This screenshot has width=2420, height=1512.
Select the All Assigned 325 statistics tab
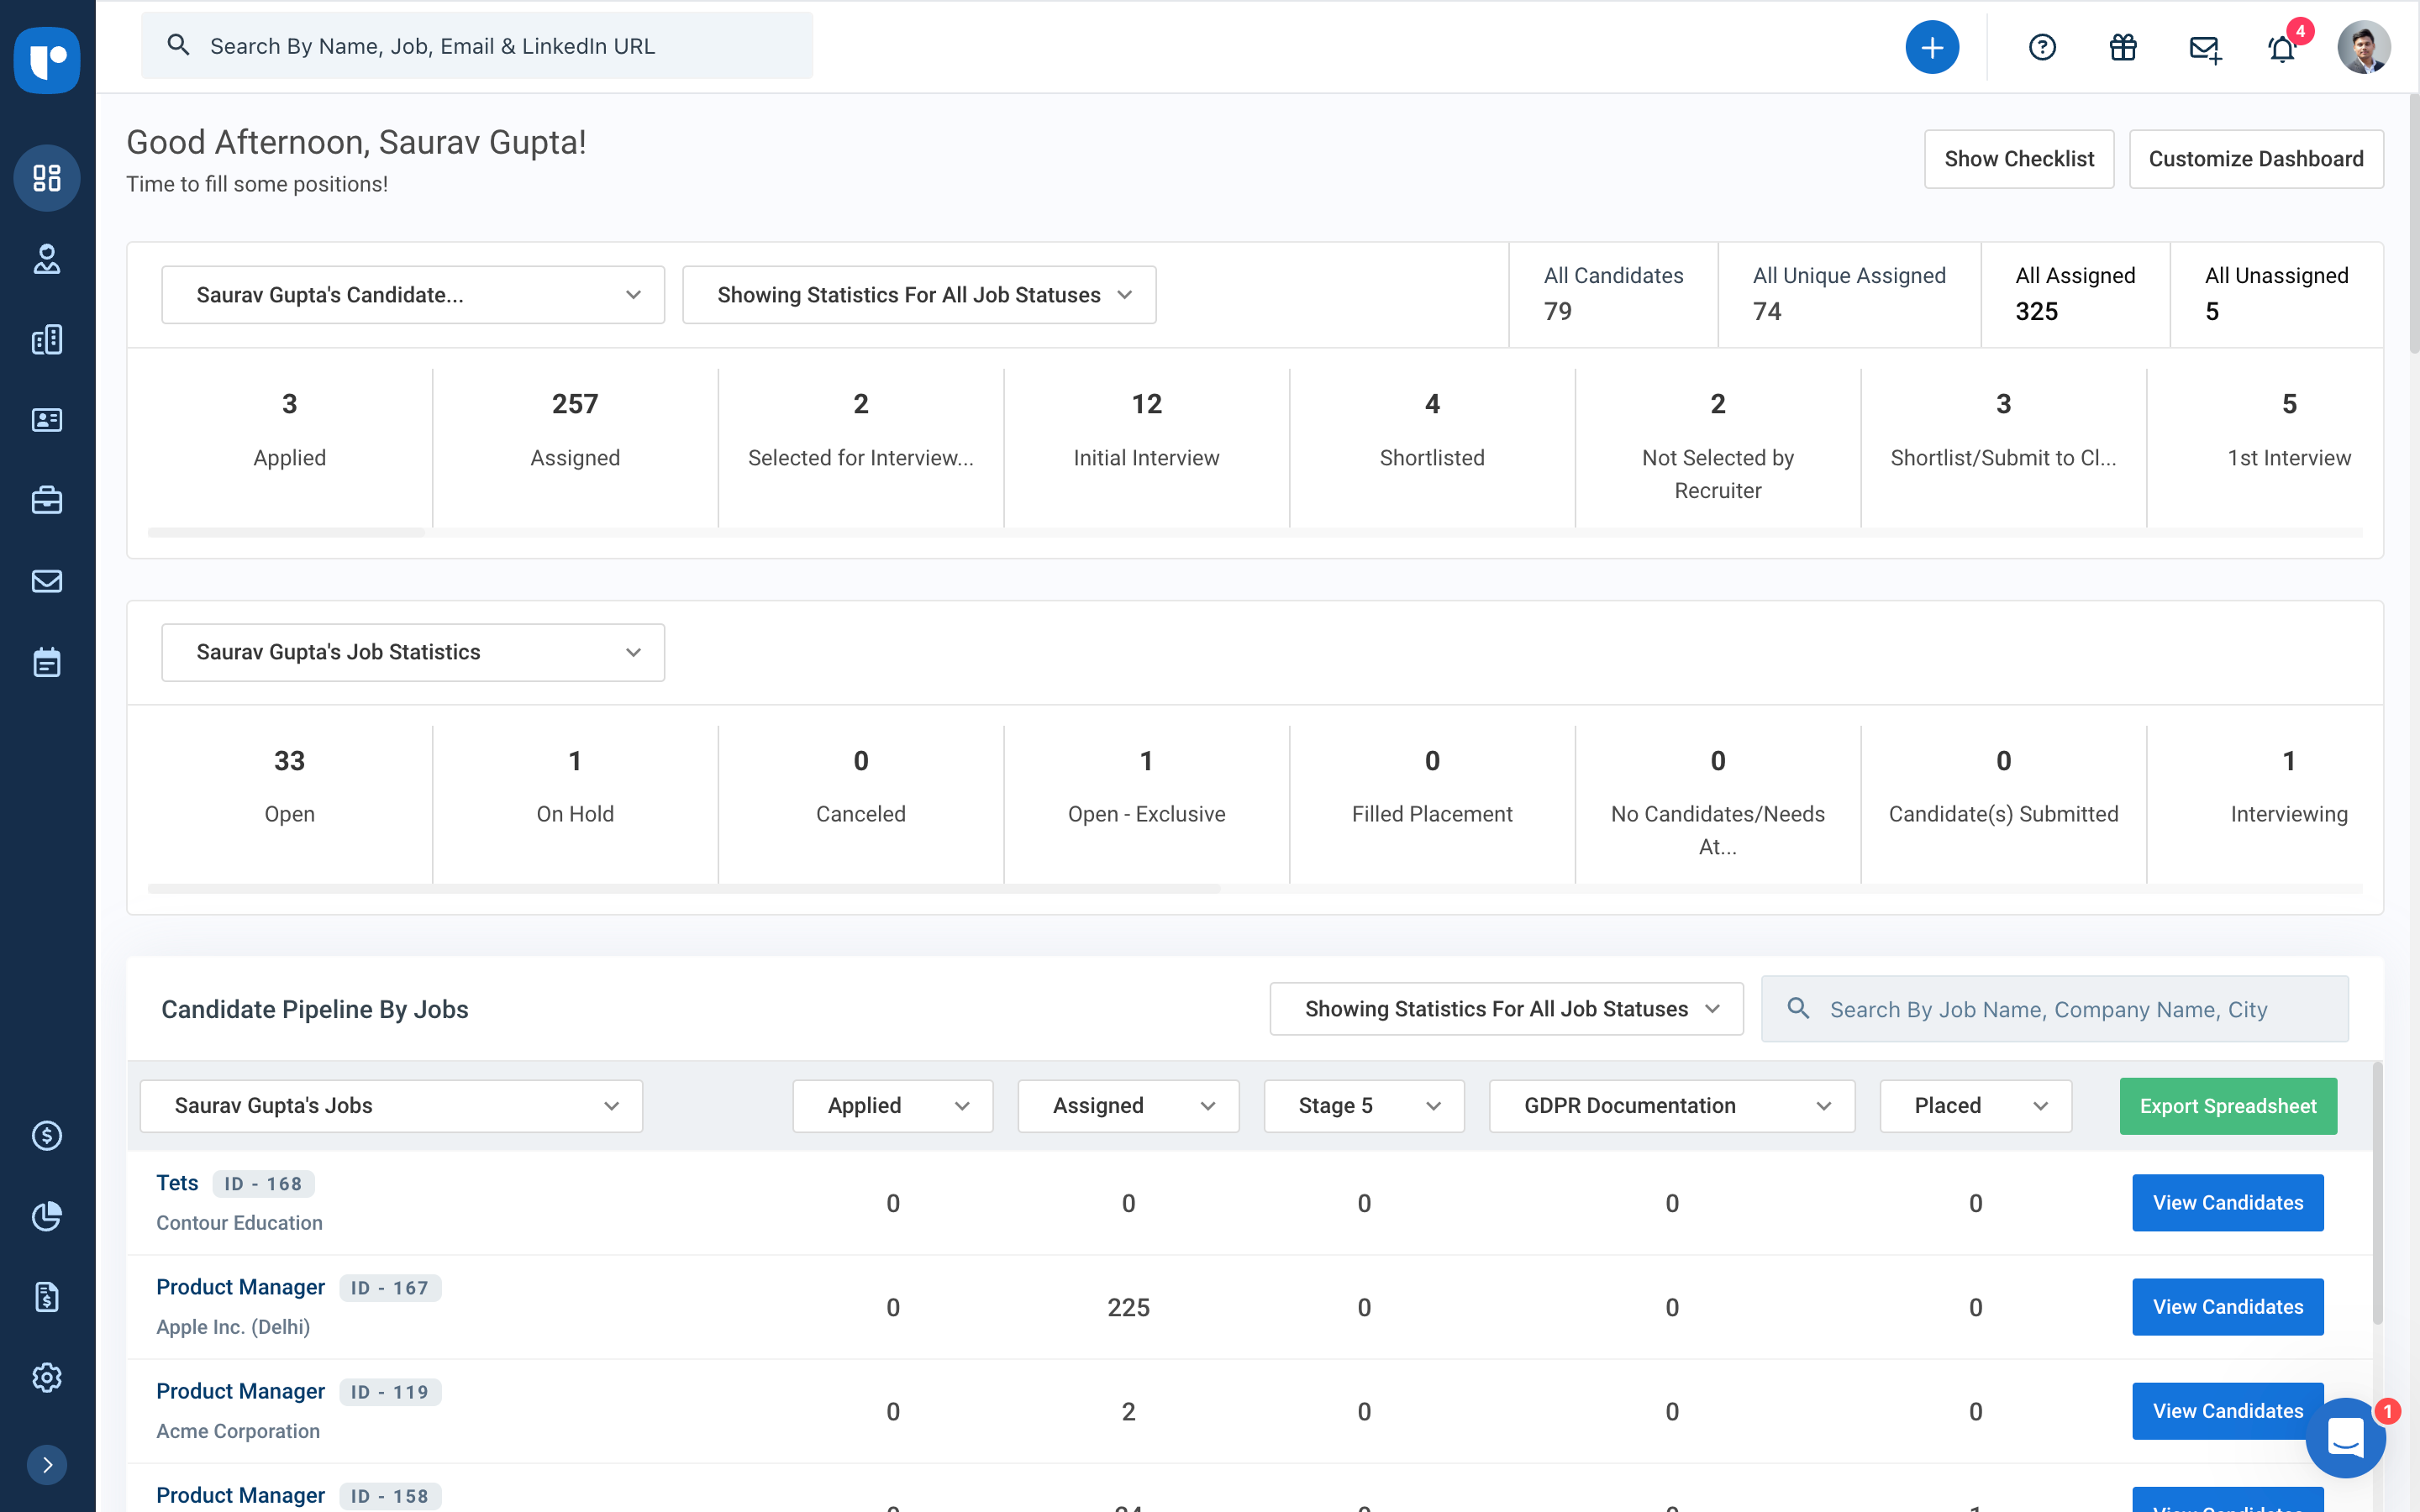[x=2074, y=294]
